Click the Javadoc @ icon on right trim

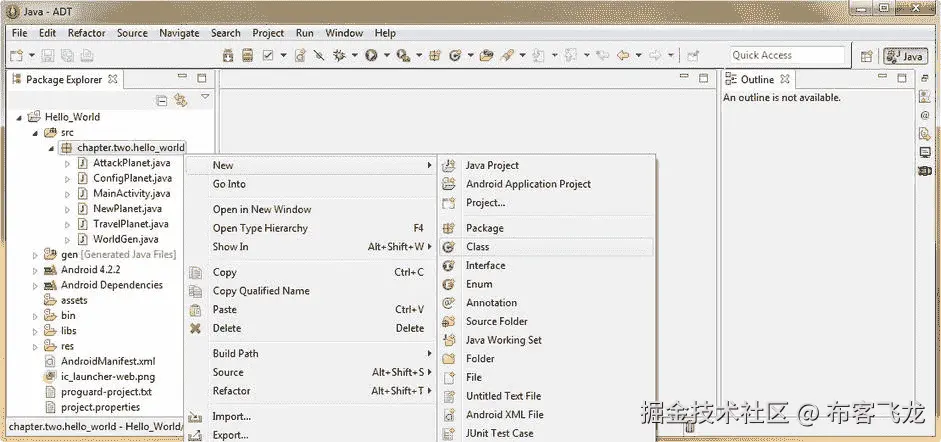tap(925, 115)
